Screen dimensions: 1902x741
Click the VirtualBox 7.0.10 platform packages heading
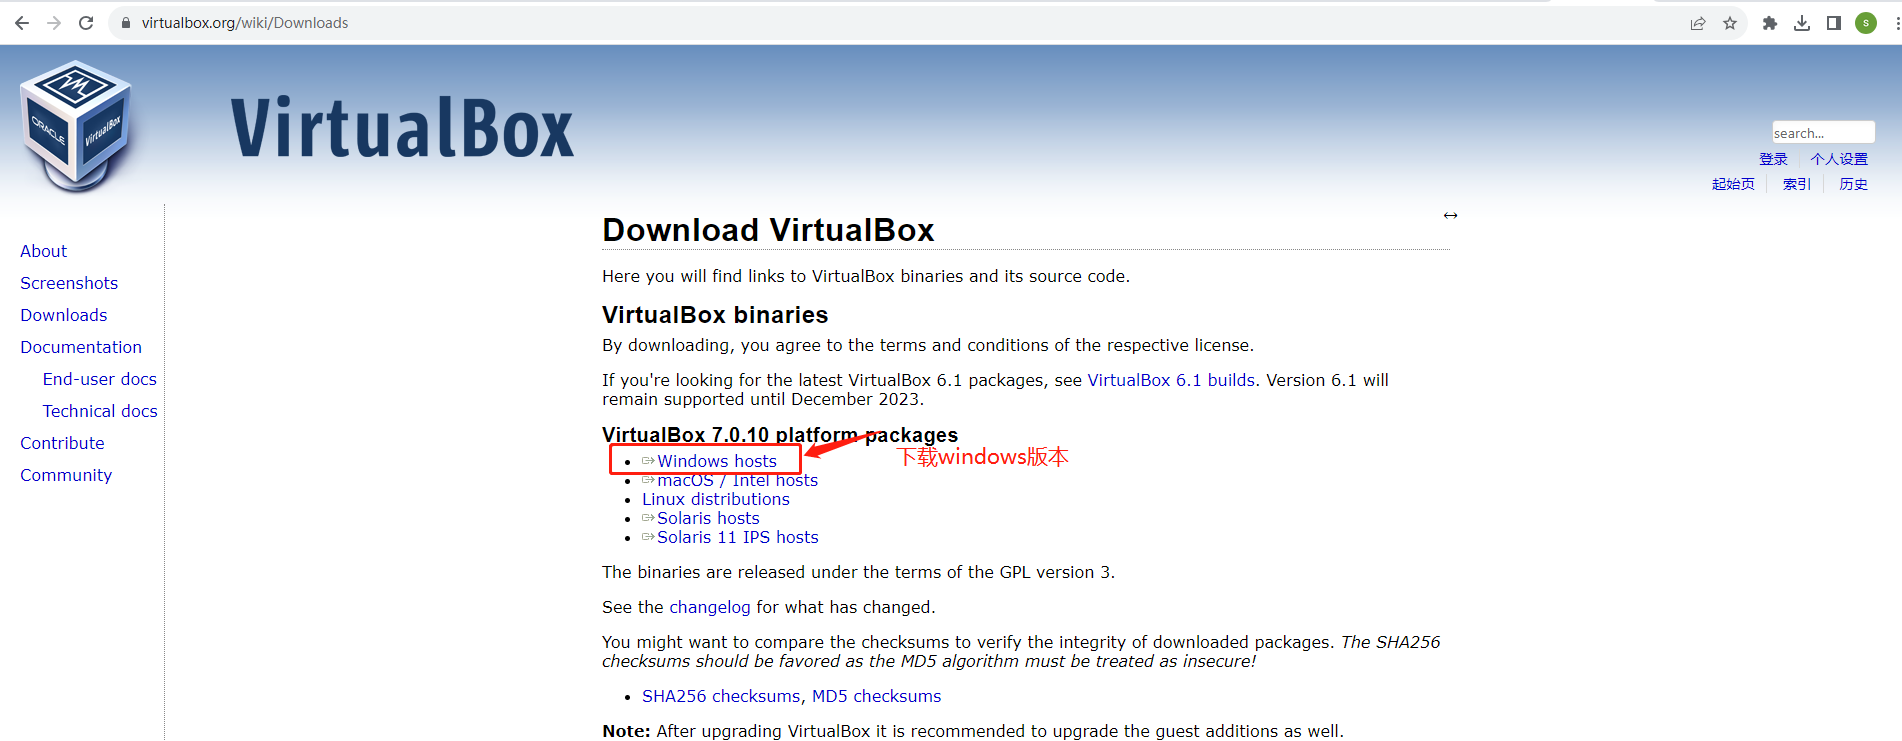(x=780, y=435)
